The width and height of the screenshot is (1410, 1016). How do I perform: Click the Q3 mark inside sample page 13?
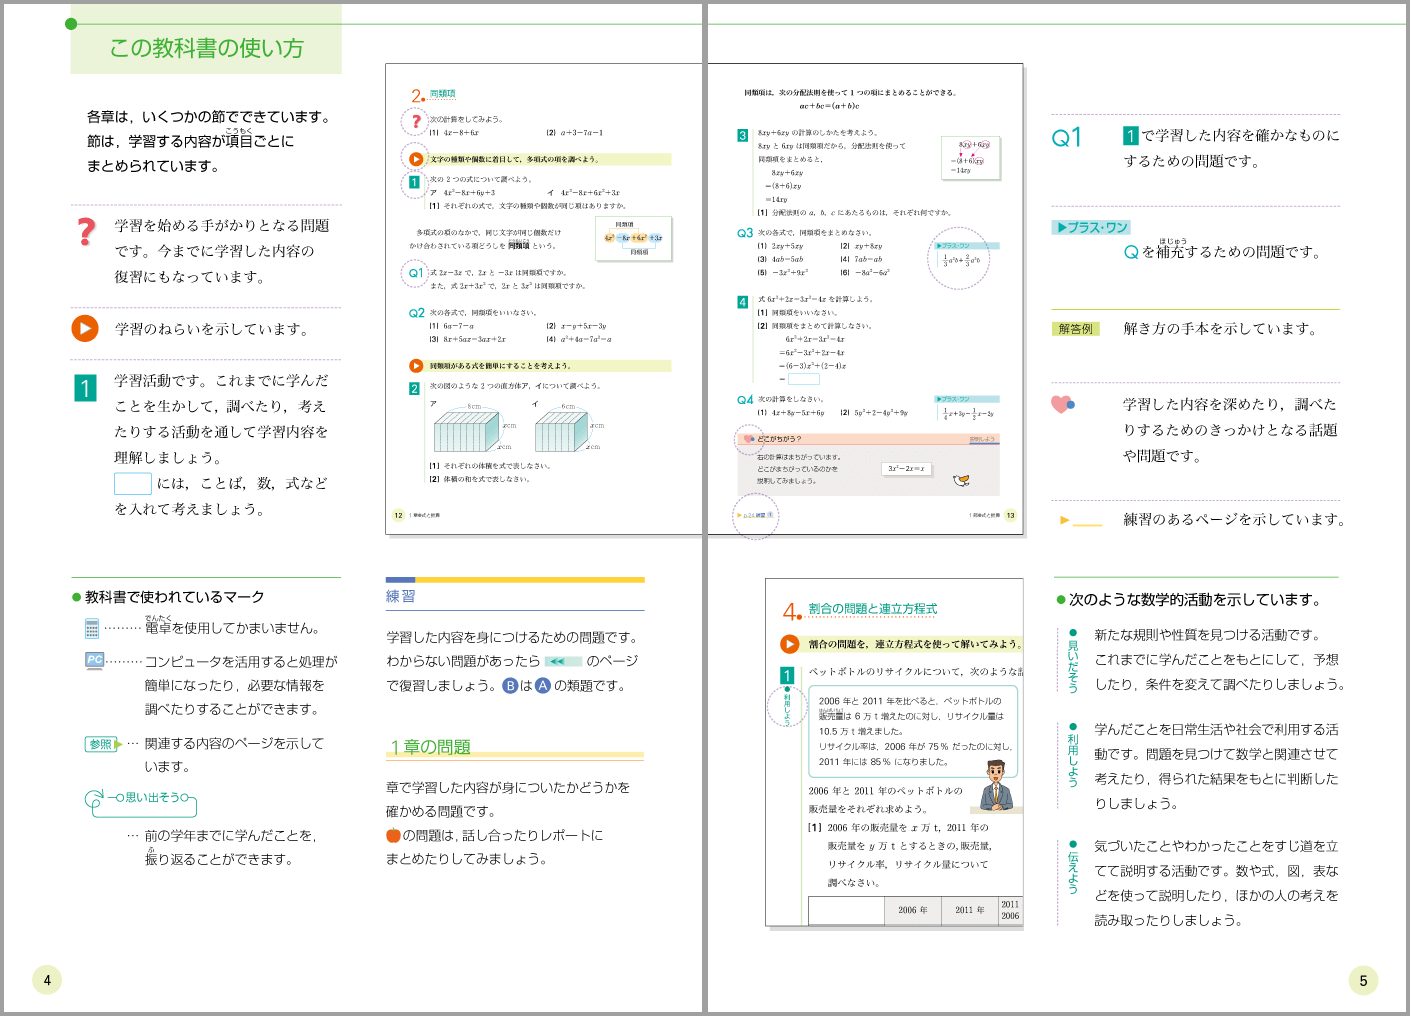point(745,233)
